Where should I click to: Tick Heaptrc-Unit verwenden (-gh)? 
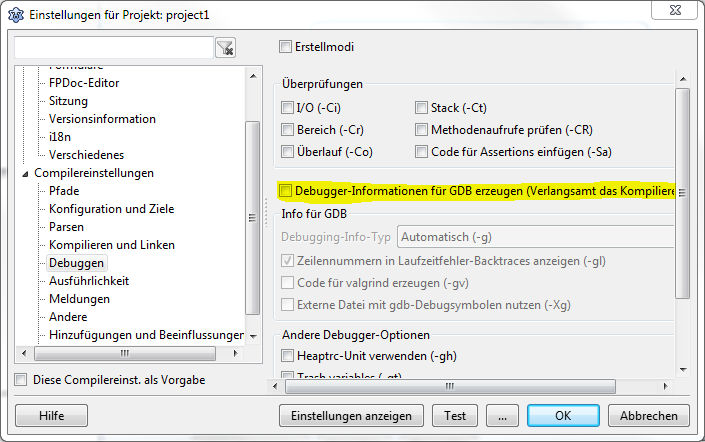click(288, 356)
